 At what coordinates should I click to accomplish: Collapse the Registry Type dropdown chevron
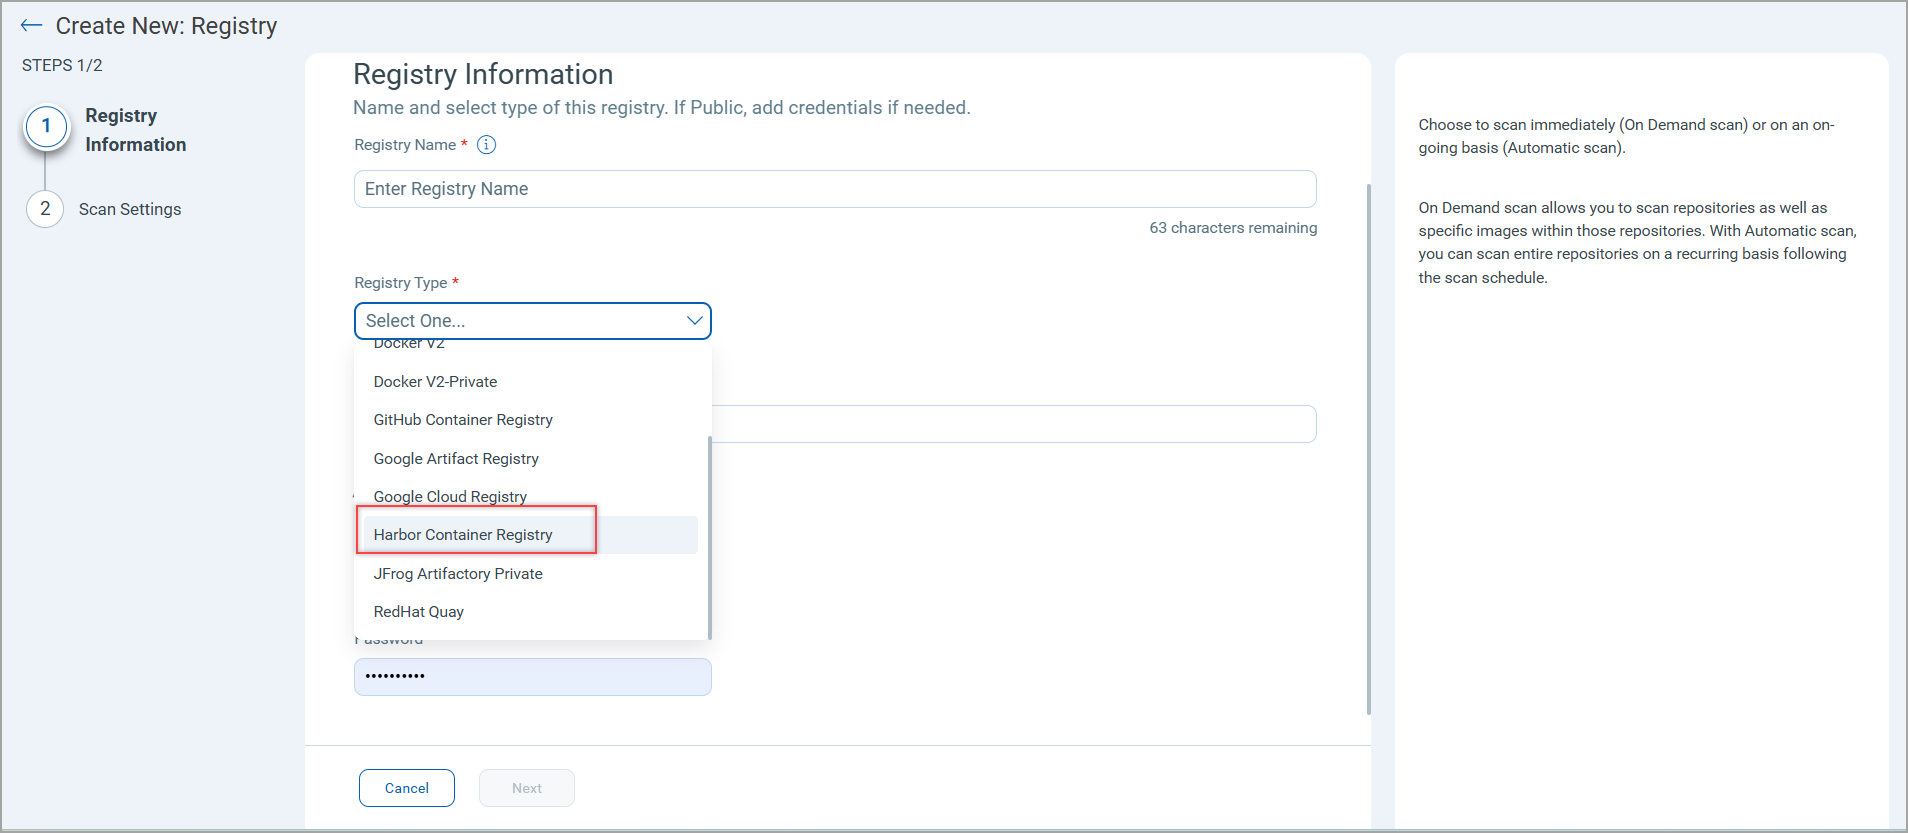pos(694,321)
